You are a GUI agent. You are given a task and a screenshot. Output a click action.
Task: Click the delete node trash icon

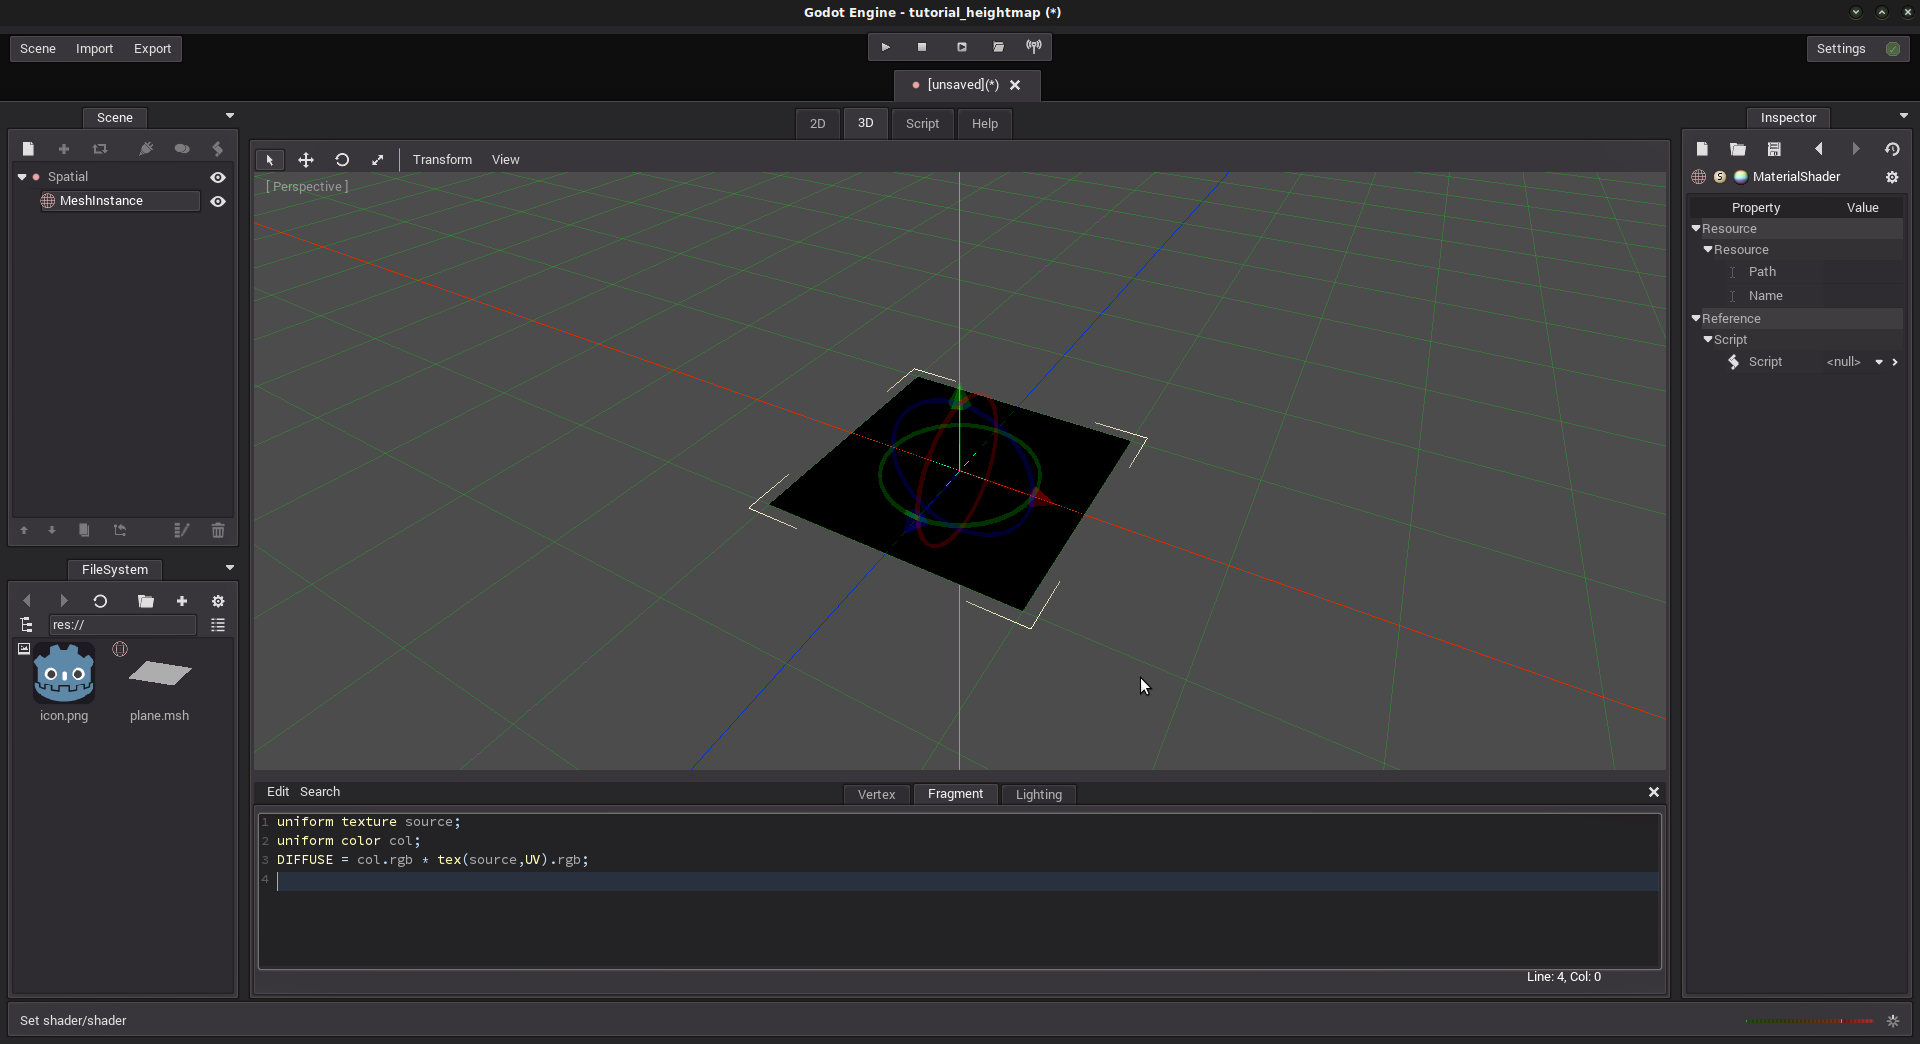[x=218, y=530]
